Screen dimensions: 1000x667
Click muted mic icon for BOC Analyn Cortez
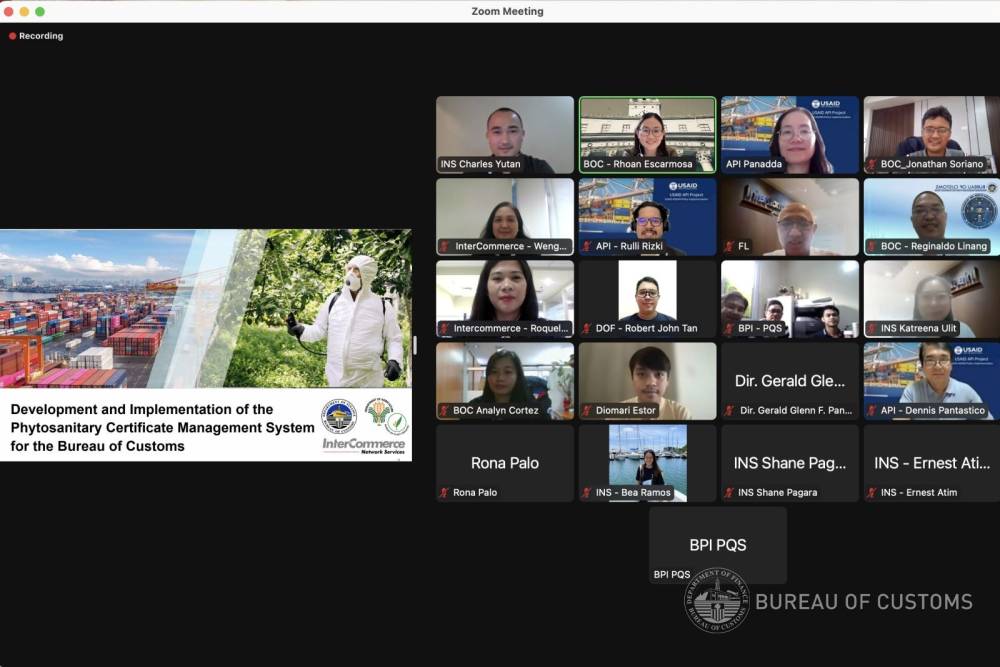pos(444,410)
